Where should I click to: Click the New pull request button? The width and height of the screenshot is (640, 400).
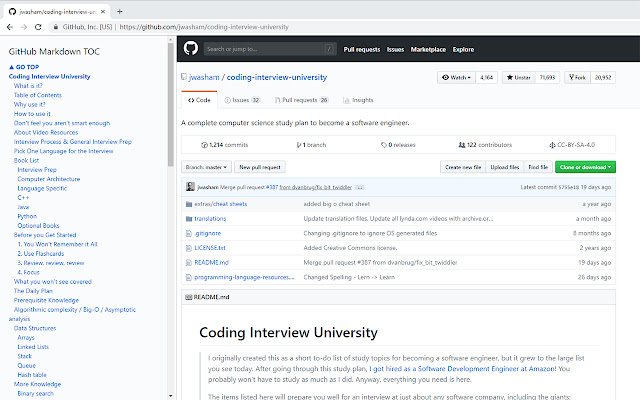[x=260, y=167]
